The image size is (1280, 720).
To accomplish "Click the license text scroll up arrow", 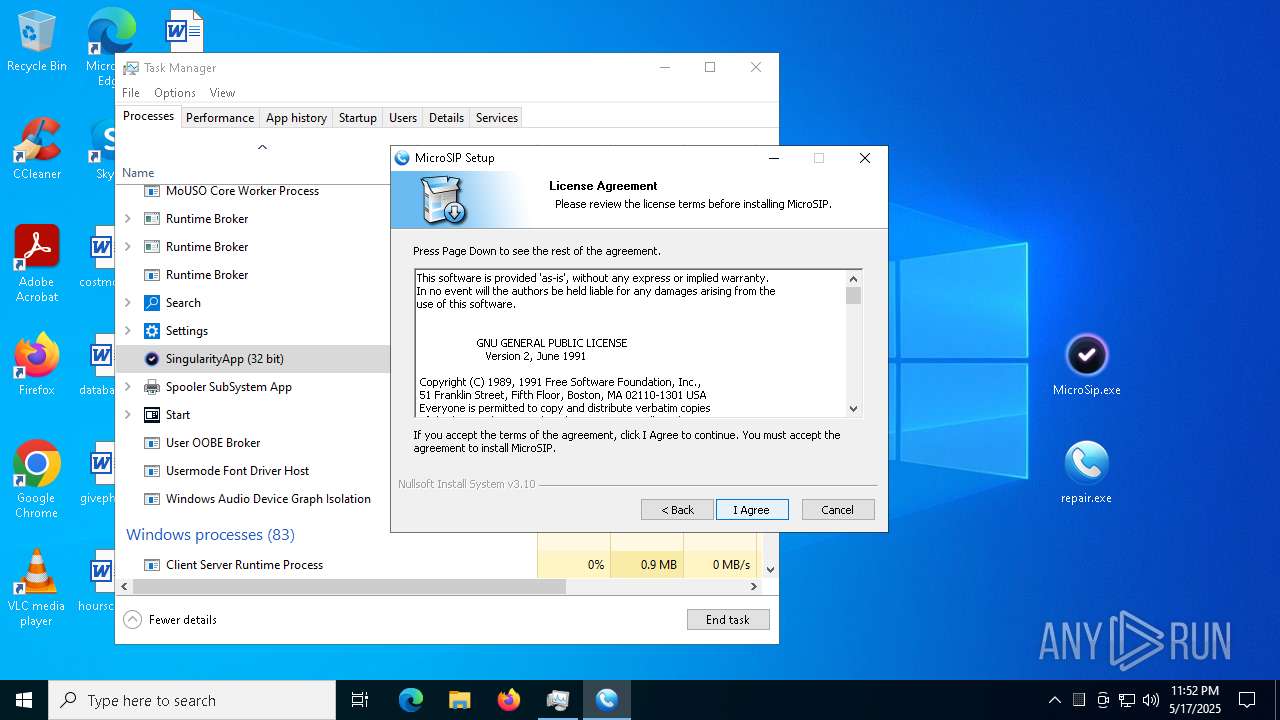I will click(853, 279).
